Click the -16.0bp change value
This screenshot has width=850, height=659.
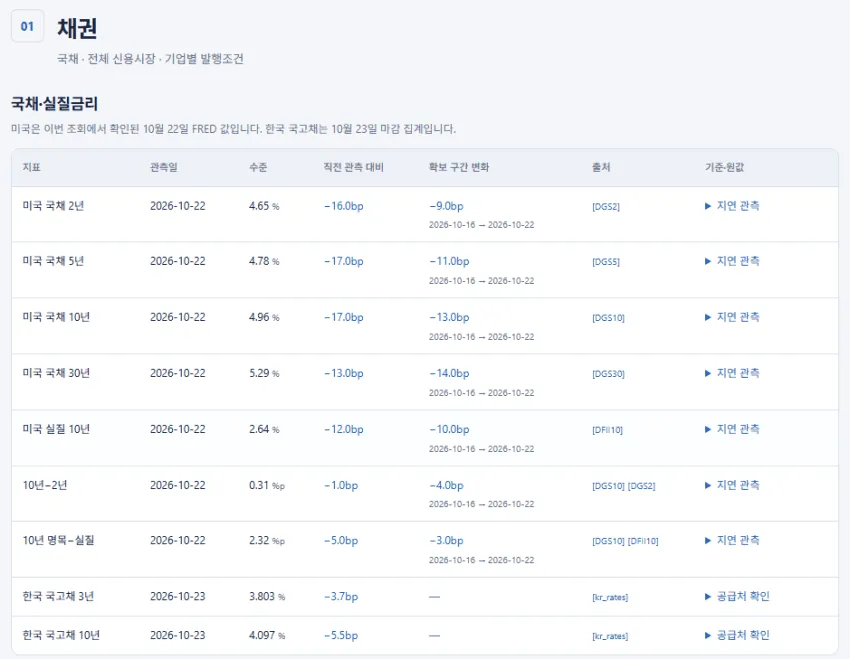tap(344, 206)
